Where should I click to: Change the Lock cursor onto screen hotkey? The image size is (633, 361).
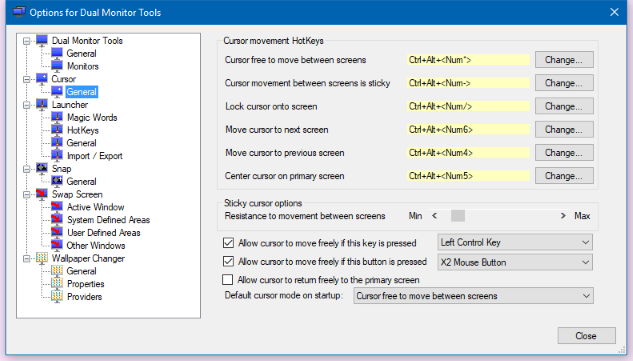click(x=564, y=106)
